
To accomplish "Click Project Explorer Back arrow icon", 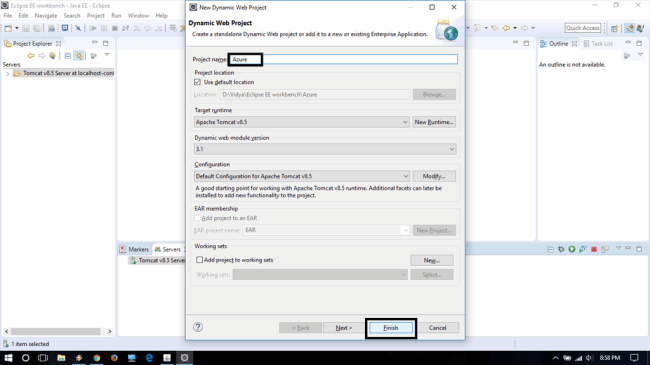I will 31,56.
